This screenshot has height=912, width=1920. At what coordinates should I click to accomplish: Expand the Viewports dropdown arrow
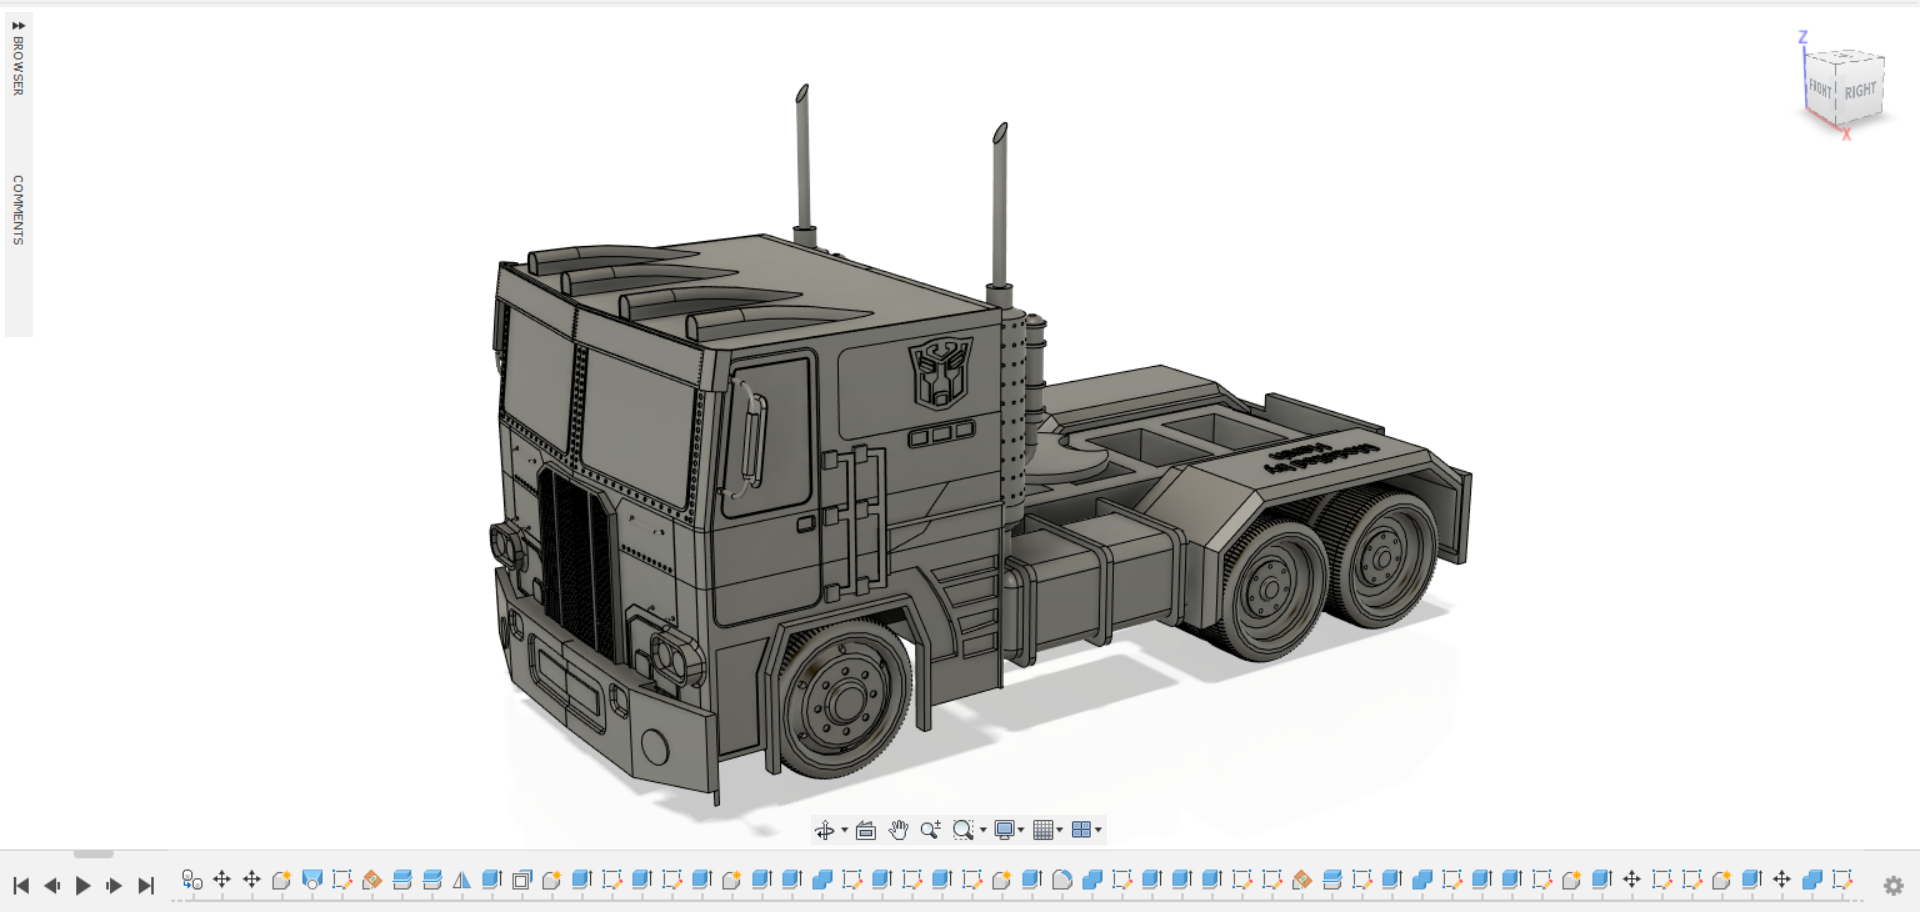(x=1098, y=830)
